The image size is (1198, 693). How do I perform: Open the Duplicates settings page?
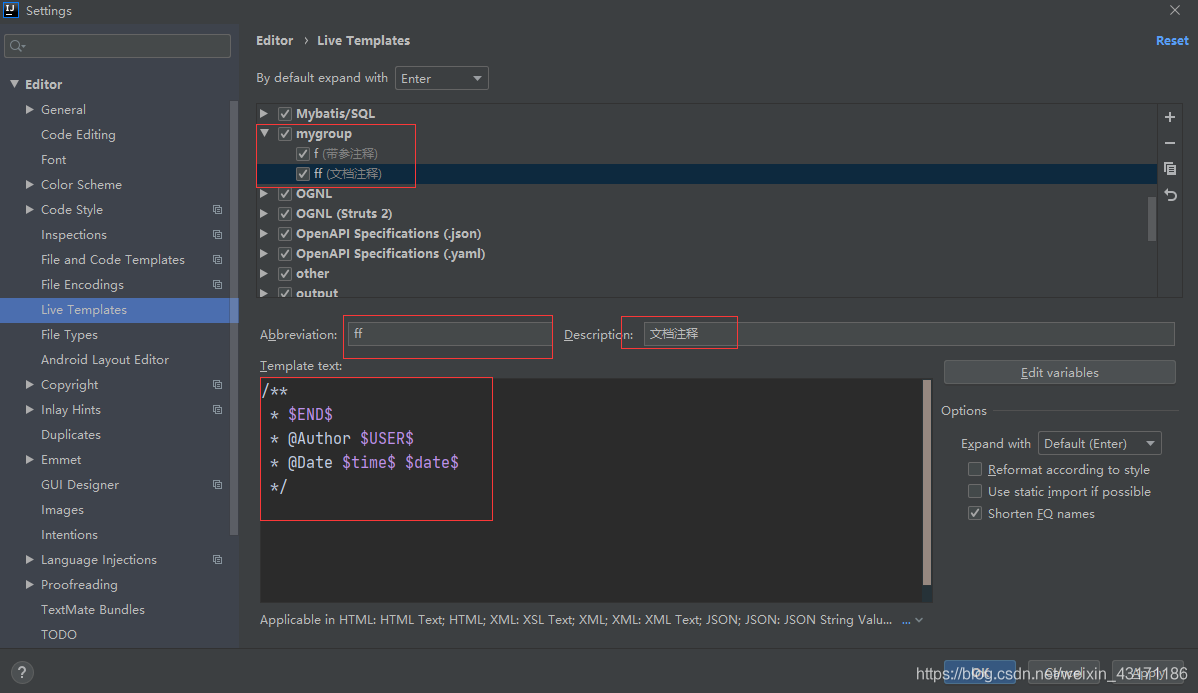coord(71,435)
